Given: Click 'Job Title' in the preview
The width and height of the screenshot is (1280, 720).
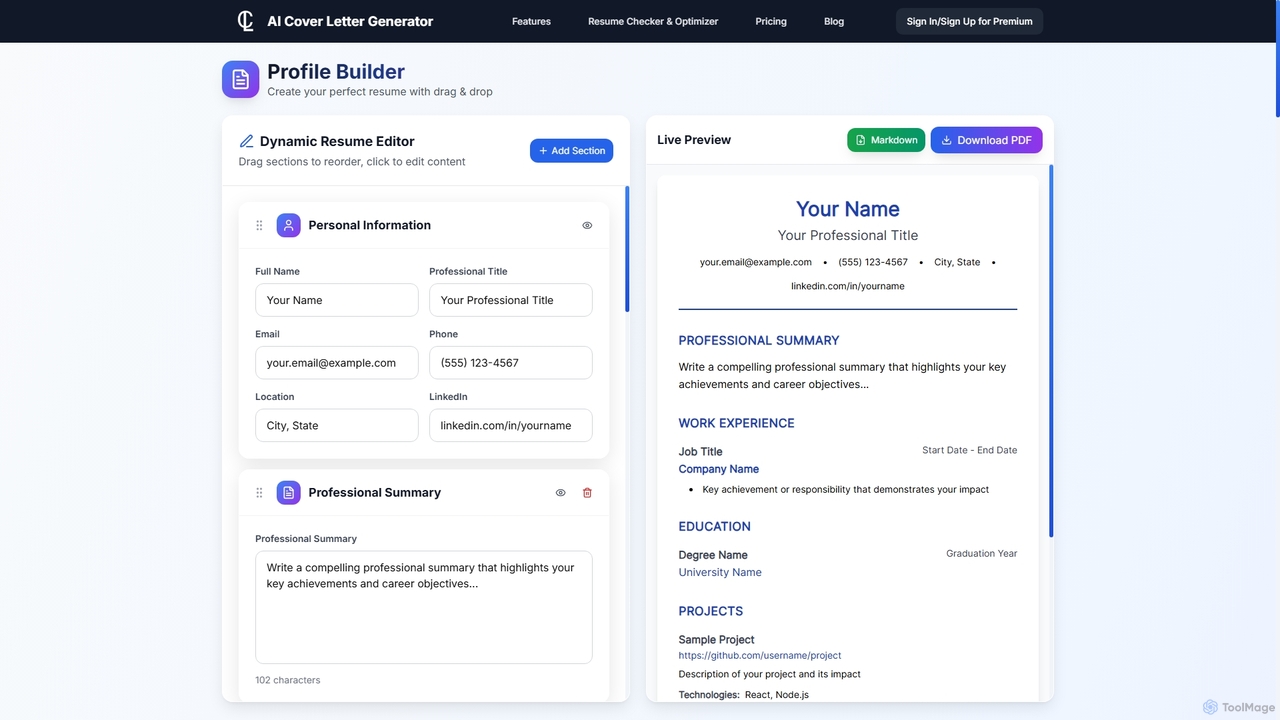Looking at the screenshot, I should (x=701, y=452).
